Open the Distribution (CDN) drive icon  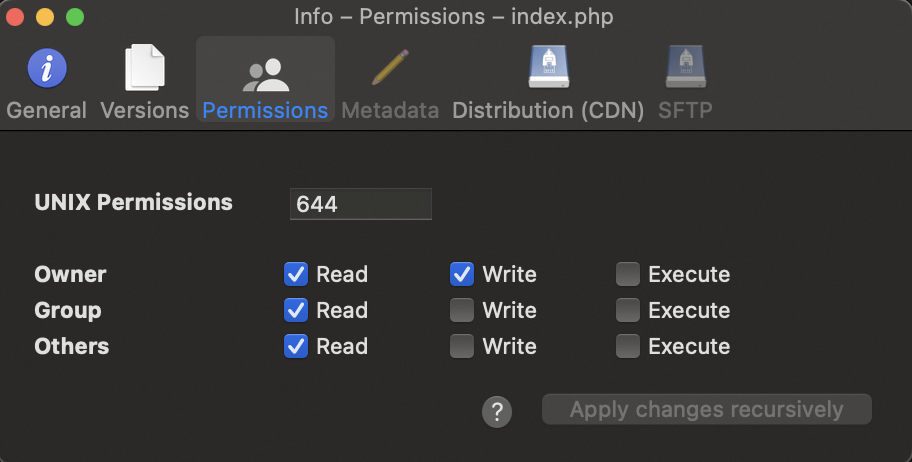[548, 68]
